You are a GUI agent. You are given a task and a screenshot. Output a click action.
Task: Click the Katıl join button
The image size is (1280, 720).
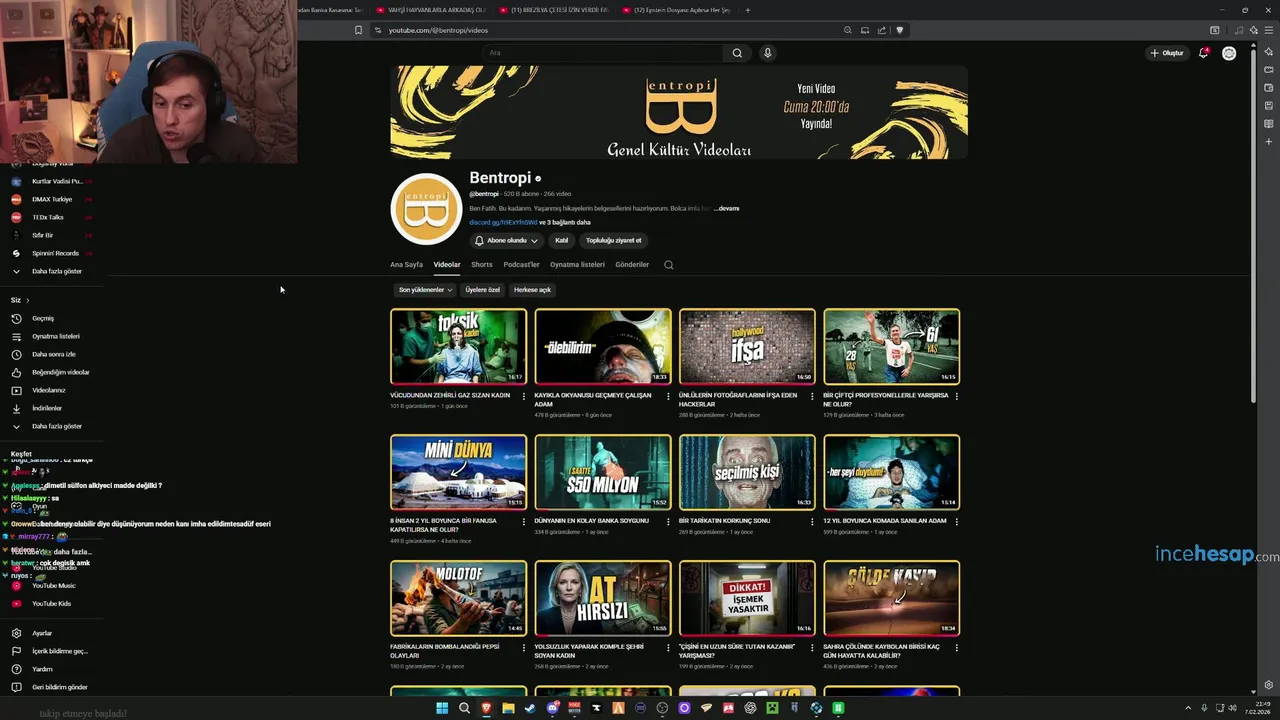562,240
